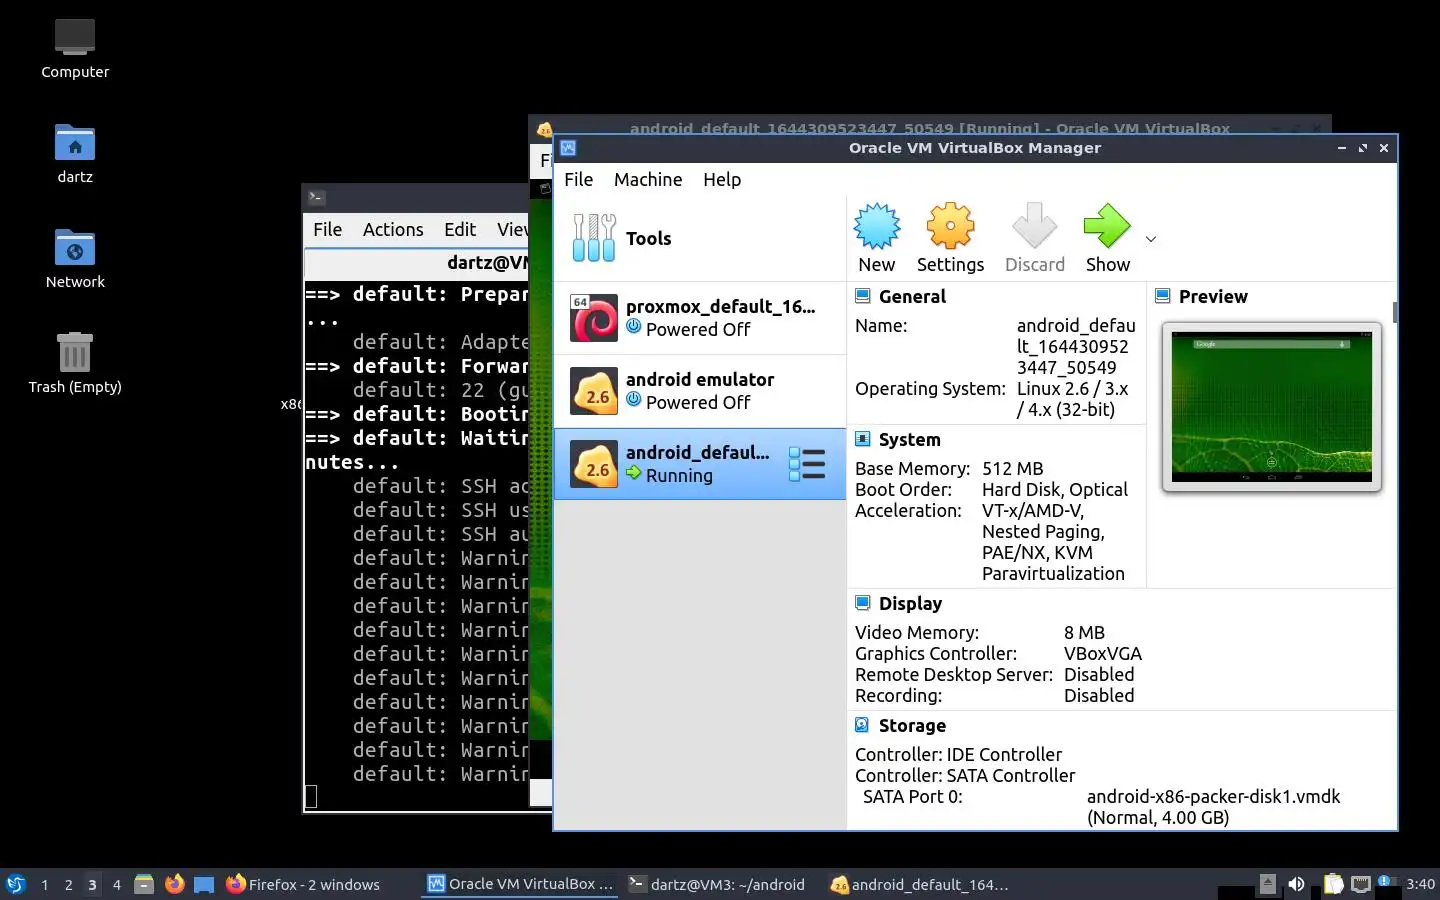Click the proxmox Debian swirl VM icon

coord(594,318)
